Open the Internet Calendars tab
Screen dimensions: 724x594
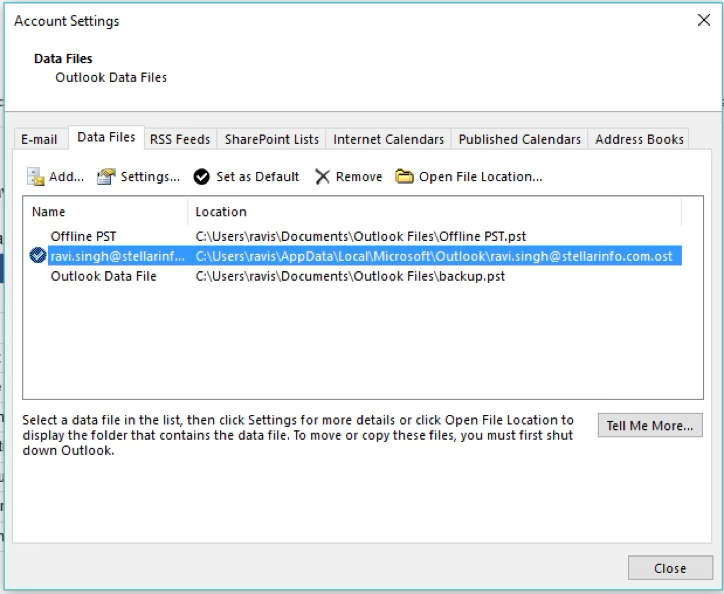[388, 139]
